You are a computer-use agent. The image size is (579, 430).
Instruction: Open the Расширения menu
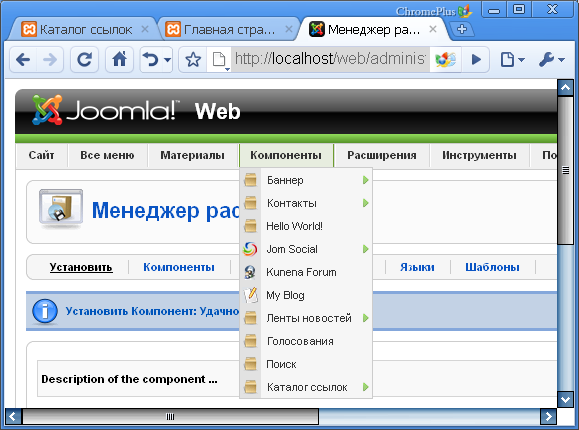click(381, 155)
